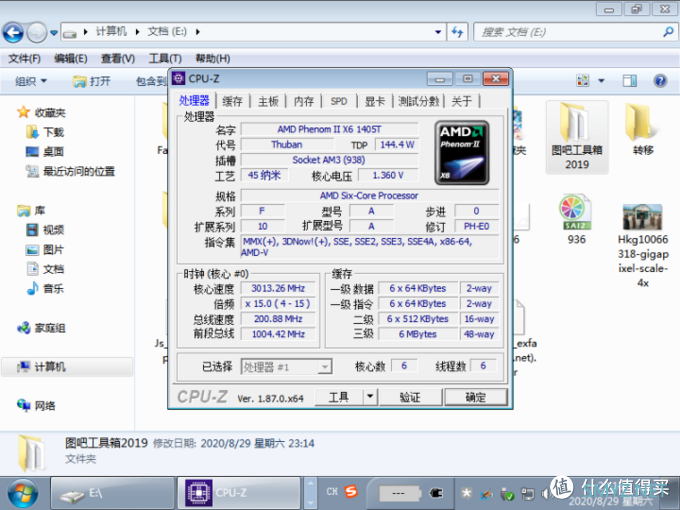Click the AMD Phenom II logo image

coord(462,153)
